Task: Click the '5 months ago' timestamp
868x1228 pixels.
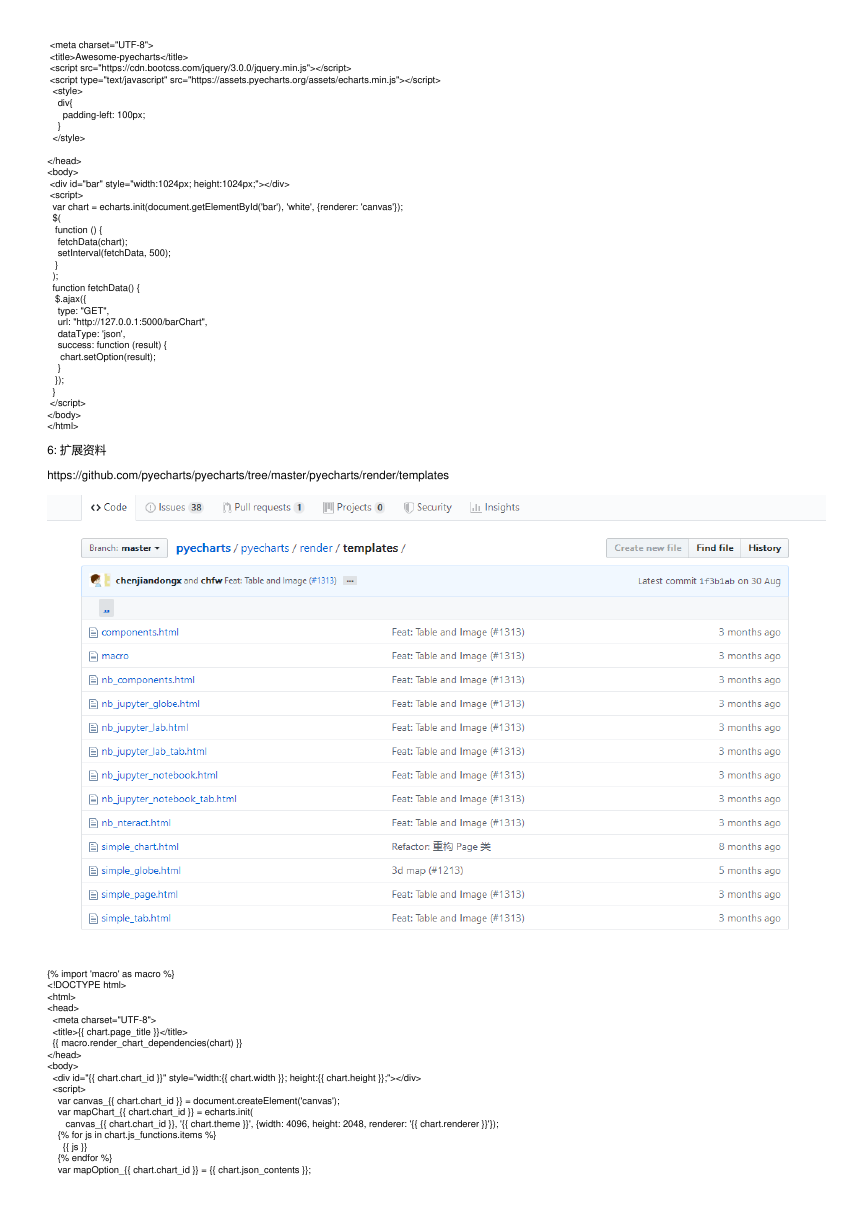Action: pyautogui.click(x=749, y=871)
